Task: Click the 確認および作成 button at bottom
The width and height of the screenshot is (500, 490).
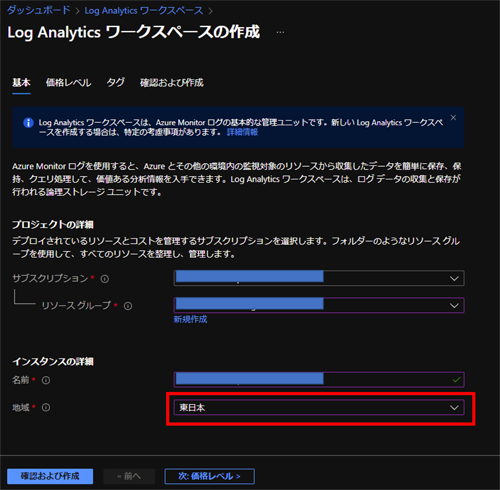Action: click(x=50, y=476)
